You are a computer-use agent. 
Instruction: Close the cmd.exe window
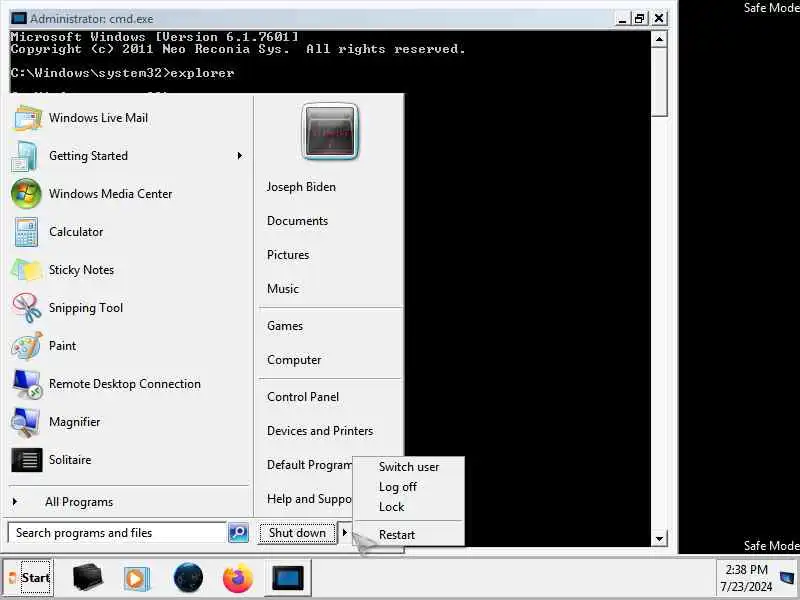coord(659,19)
